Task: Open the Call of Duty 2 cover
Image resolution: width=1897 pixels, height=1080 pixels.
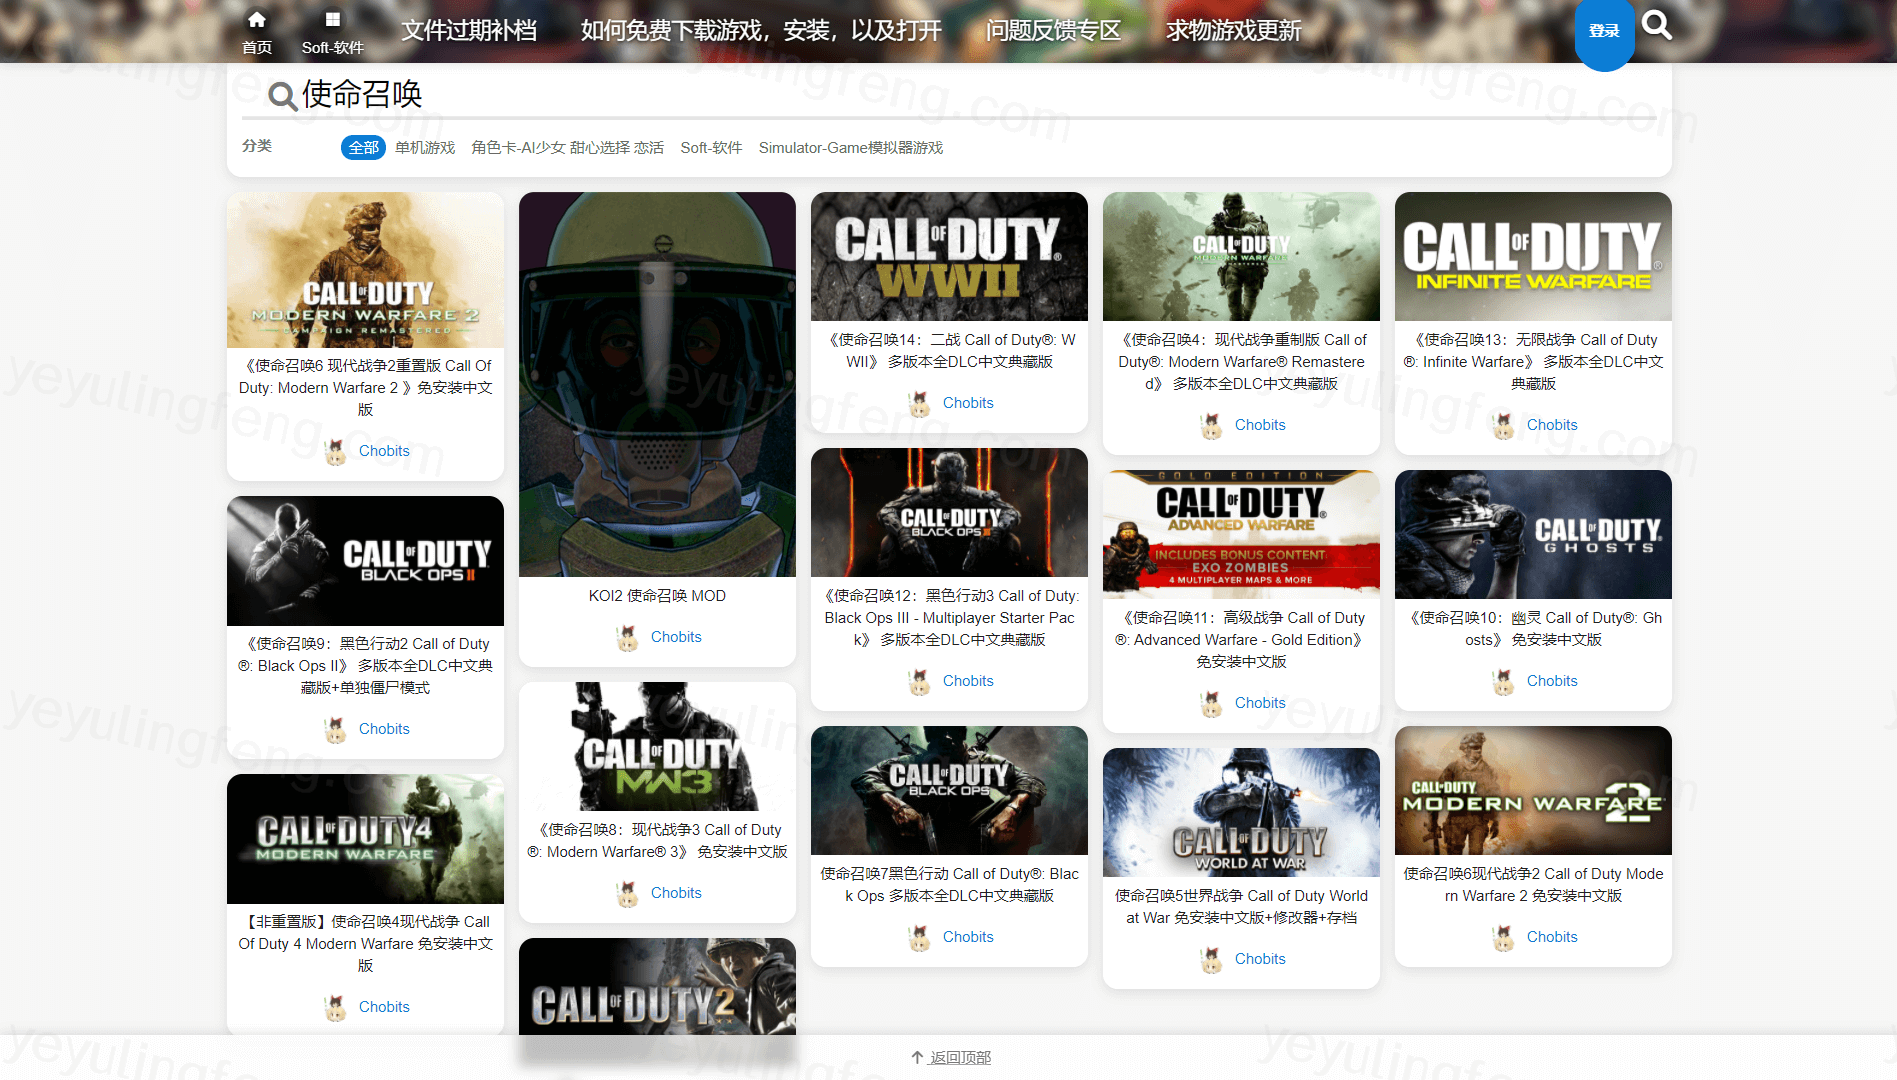Action: (658, 986)
